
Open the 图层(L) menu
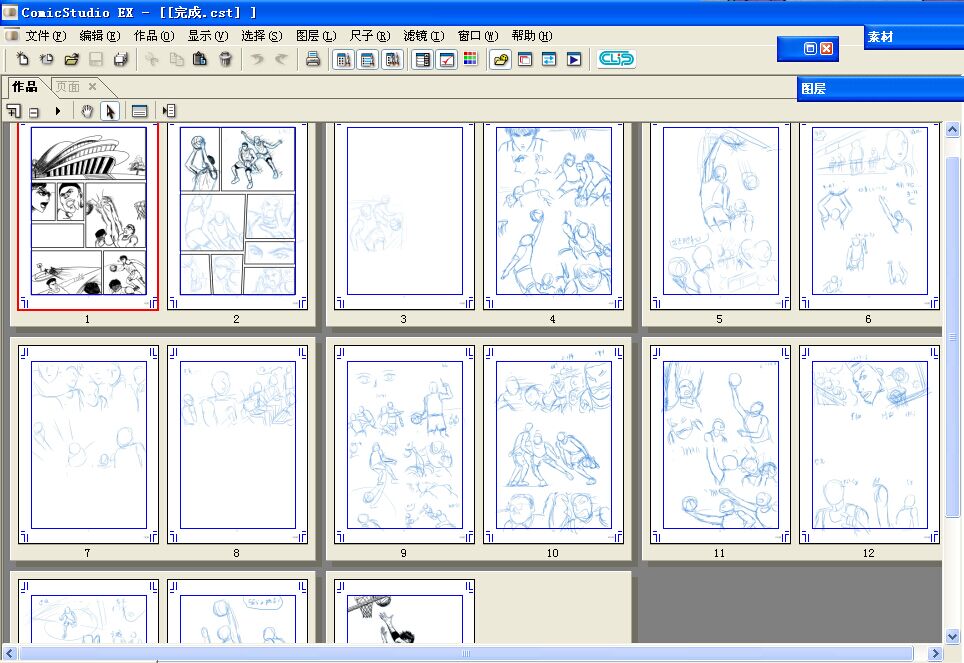[x=316, y=36]
